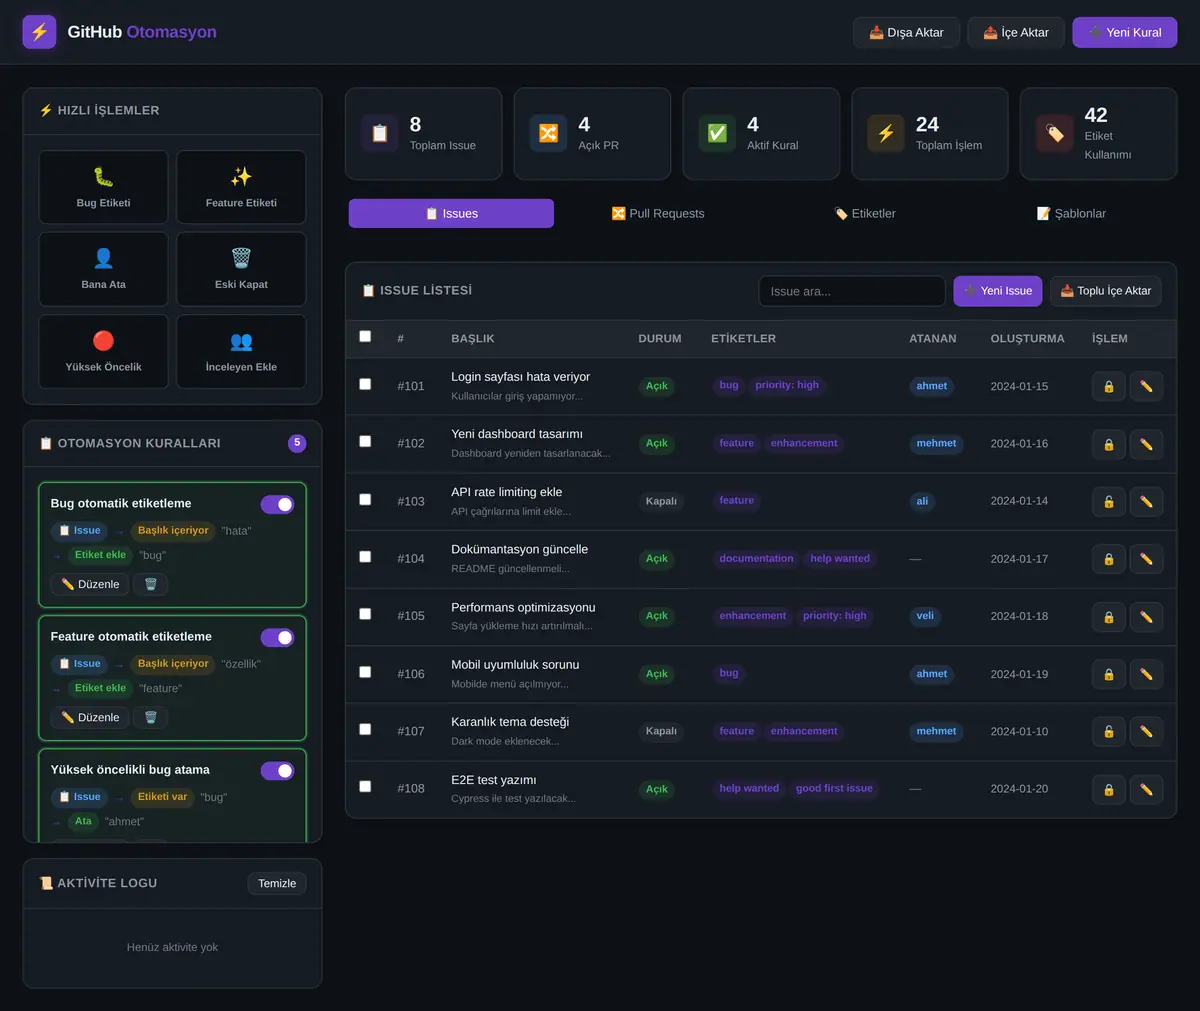Click the rules count badge '5'
The width and height of the screenshot is (1200, 1011).
[x=297, y=443]
